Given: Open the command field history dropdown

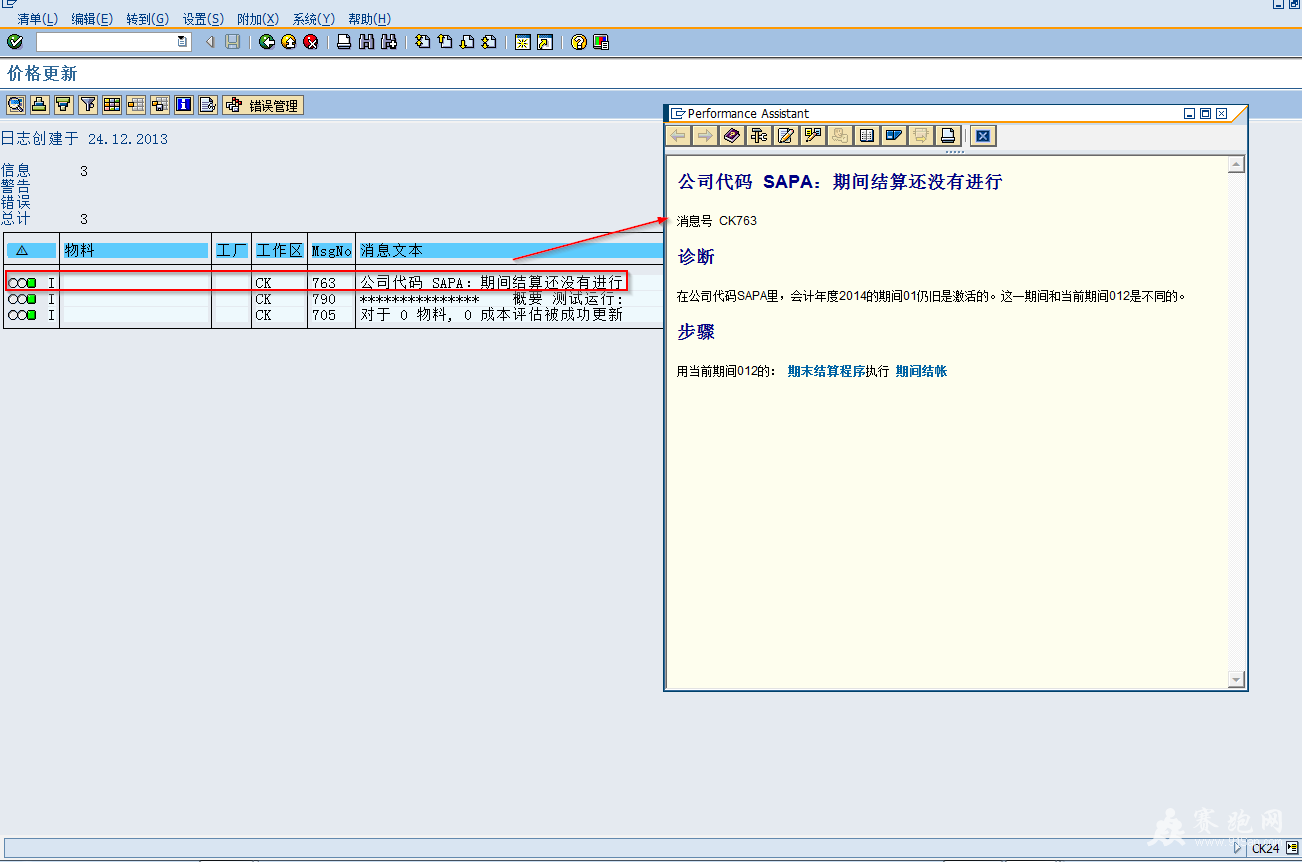Looking at the screenshot, I should 182,42.
